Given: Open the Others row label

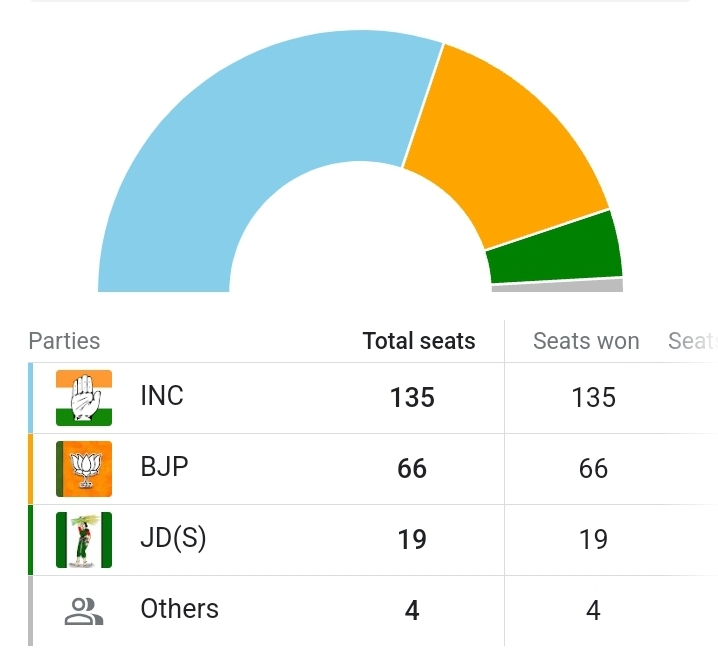Looking at the screenshot, I should click(179, 609).
